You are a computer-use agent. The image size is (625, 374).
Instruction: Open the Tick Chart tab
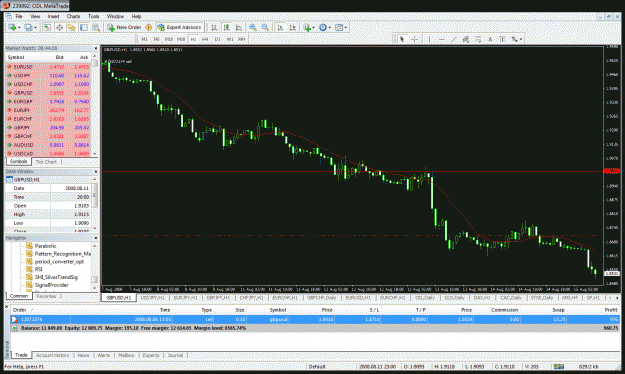[46, 162]
